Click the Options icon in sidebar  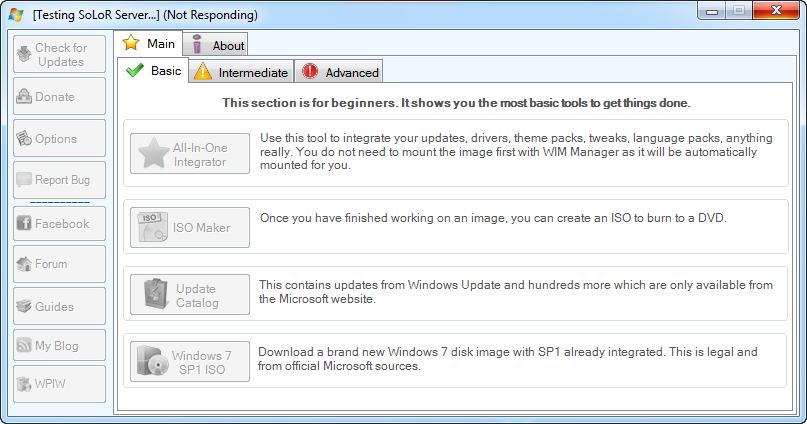[x=24, y=138]
